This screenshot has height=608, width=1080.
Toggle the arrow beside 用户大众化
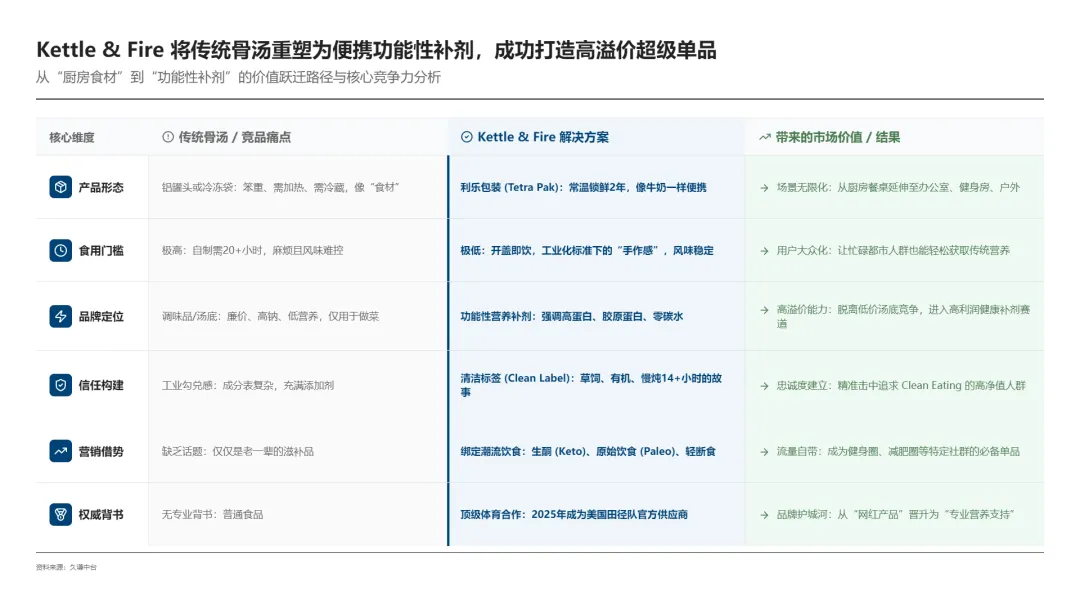(762, 251)
